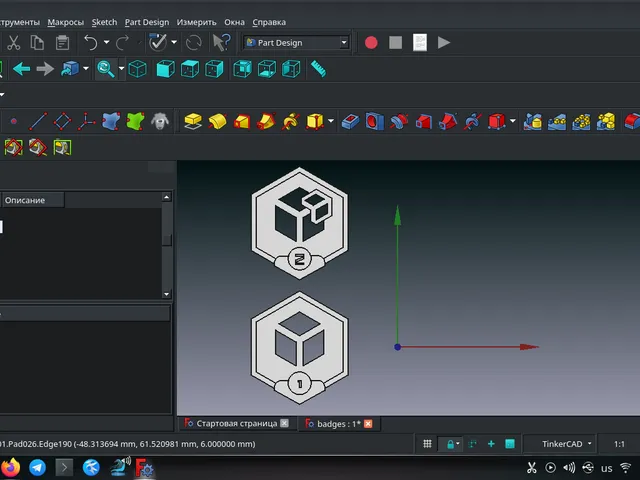Switch to badges : 1* document tab
The width and height of the screenshot is (640, 480).
[339, 424]
